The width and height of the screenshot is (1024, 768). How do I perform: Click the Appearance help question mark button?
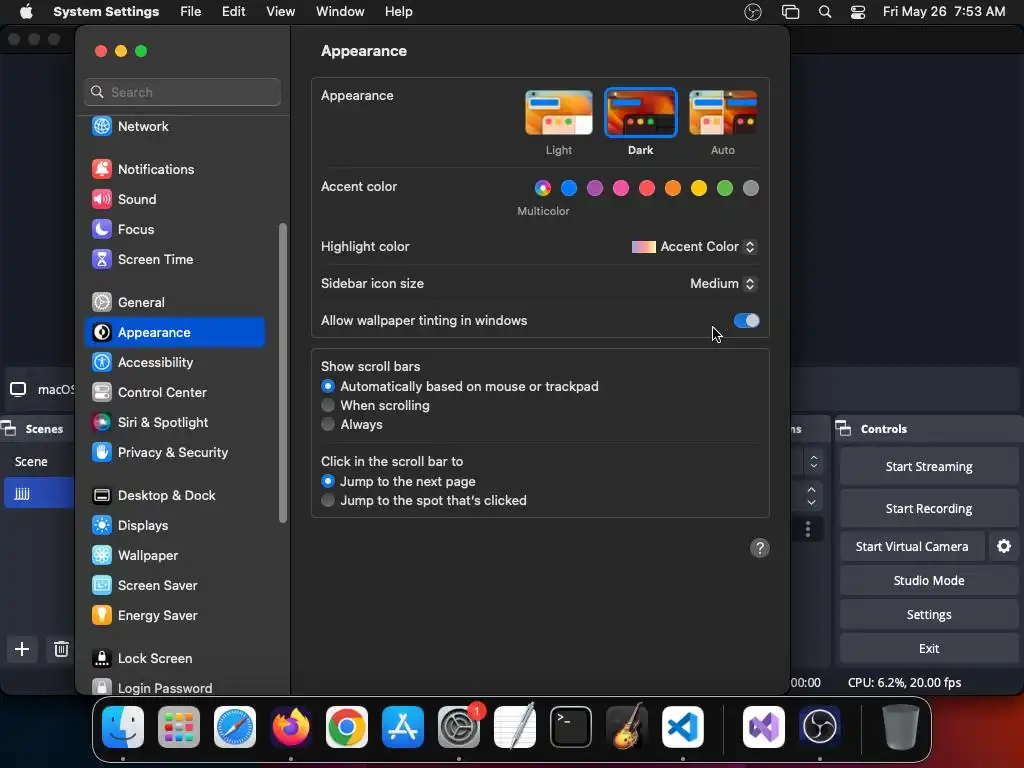tap(760, 548)
